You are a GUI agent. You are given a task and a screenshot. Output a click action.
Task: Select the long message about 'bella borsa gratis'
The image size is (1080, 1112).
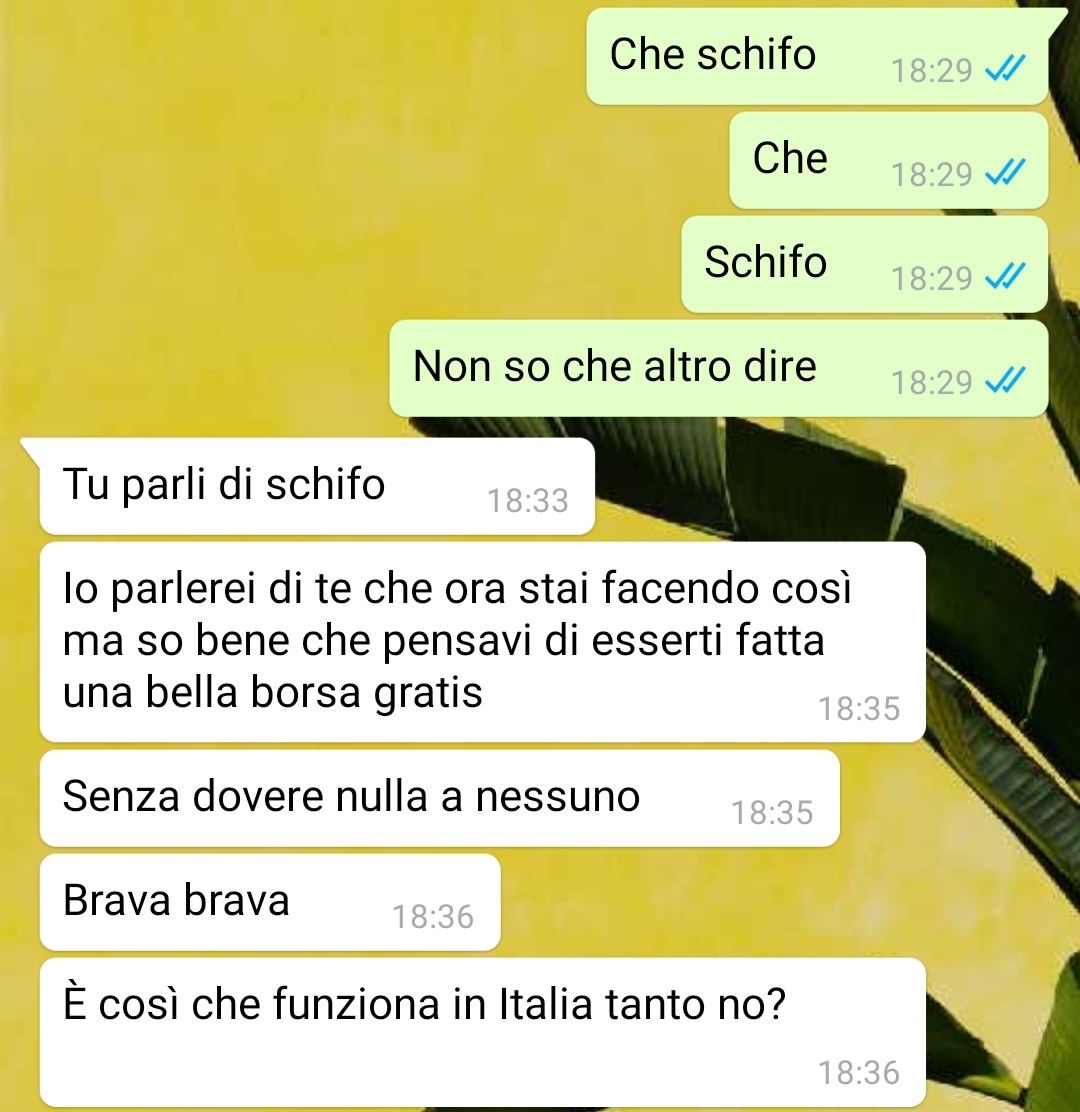pos(483,643)
